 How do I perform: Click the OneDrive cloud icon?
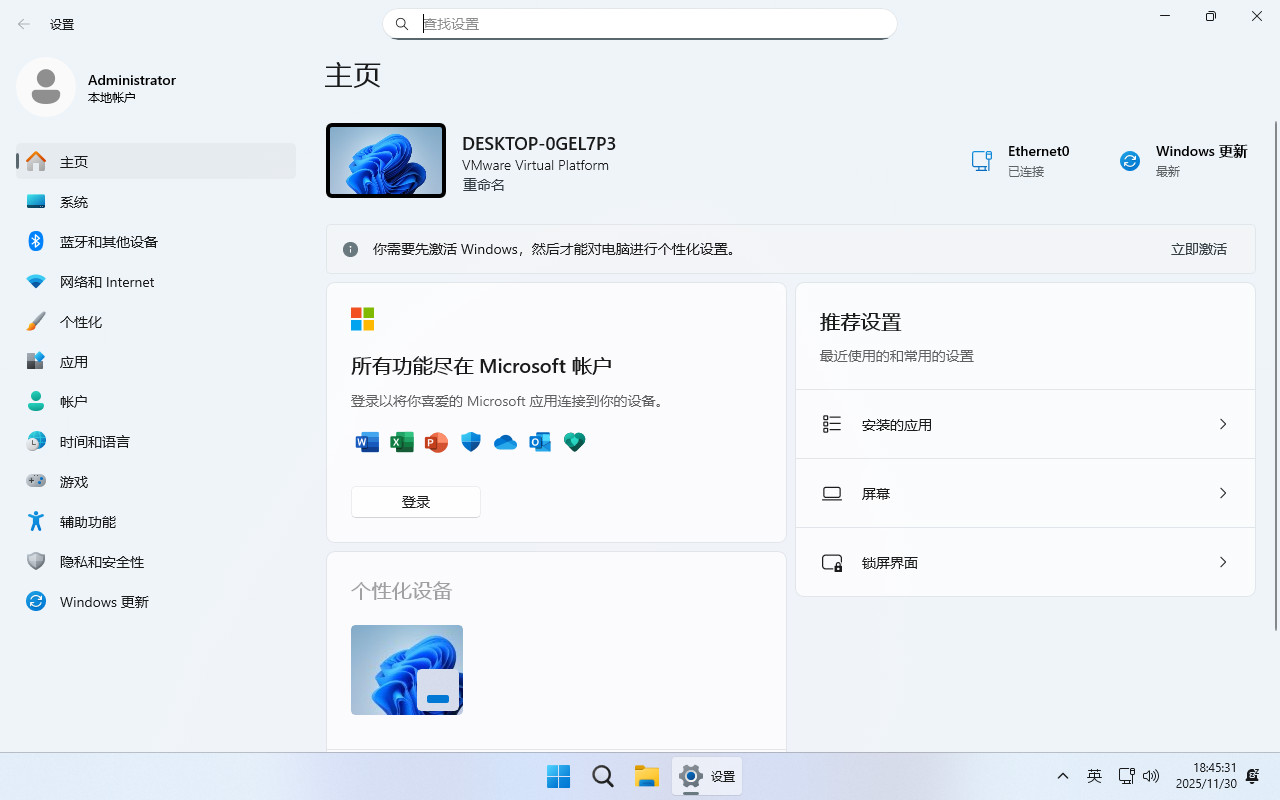505,442
